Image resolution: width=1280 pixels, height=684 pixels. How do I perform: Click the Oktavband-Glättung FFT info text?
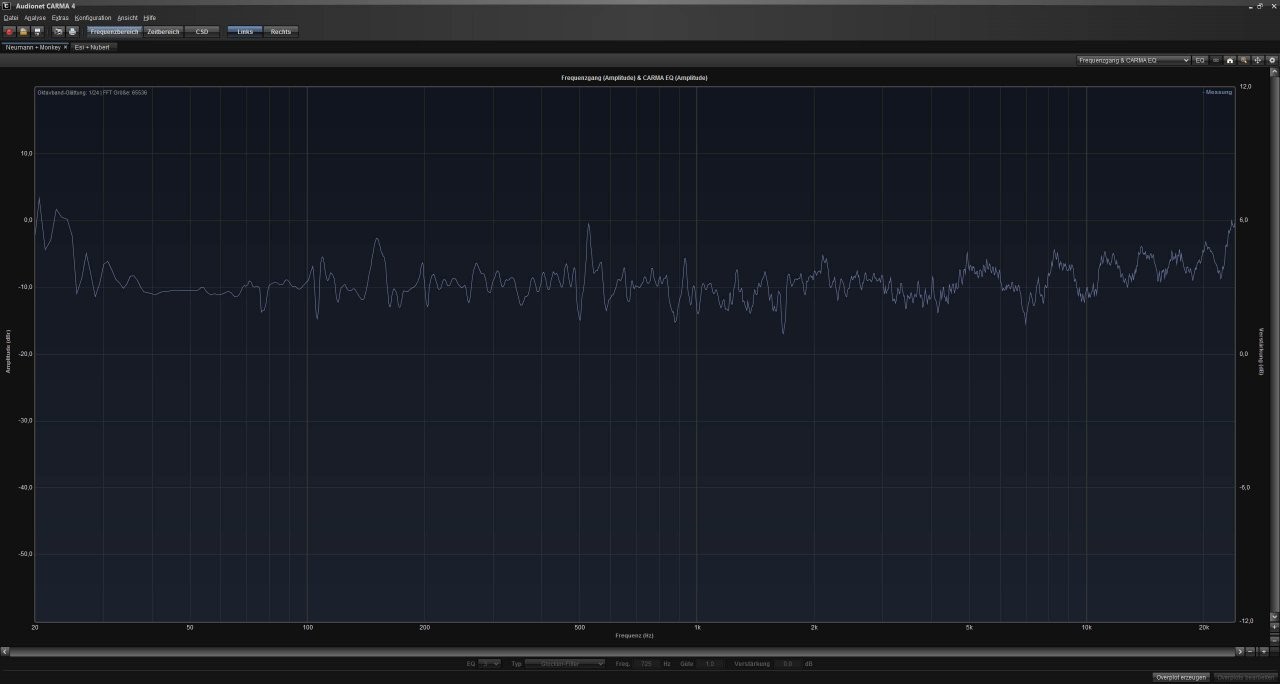coord(92,92)
